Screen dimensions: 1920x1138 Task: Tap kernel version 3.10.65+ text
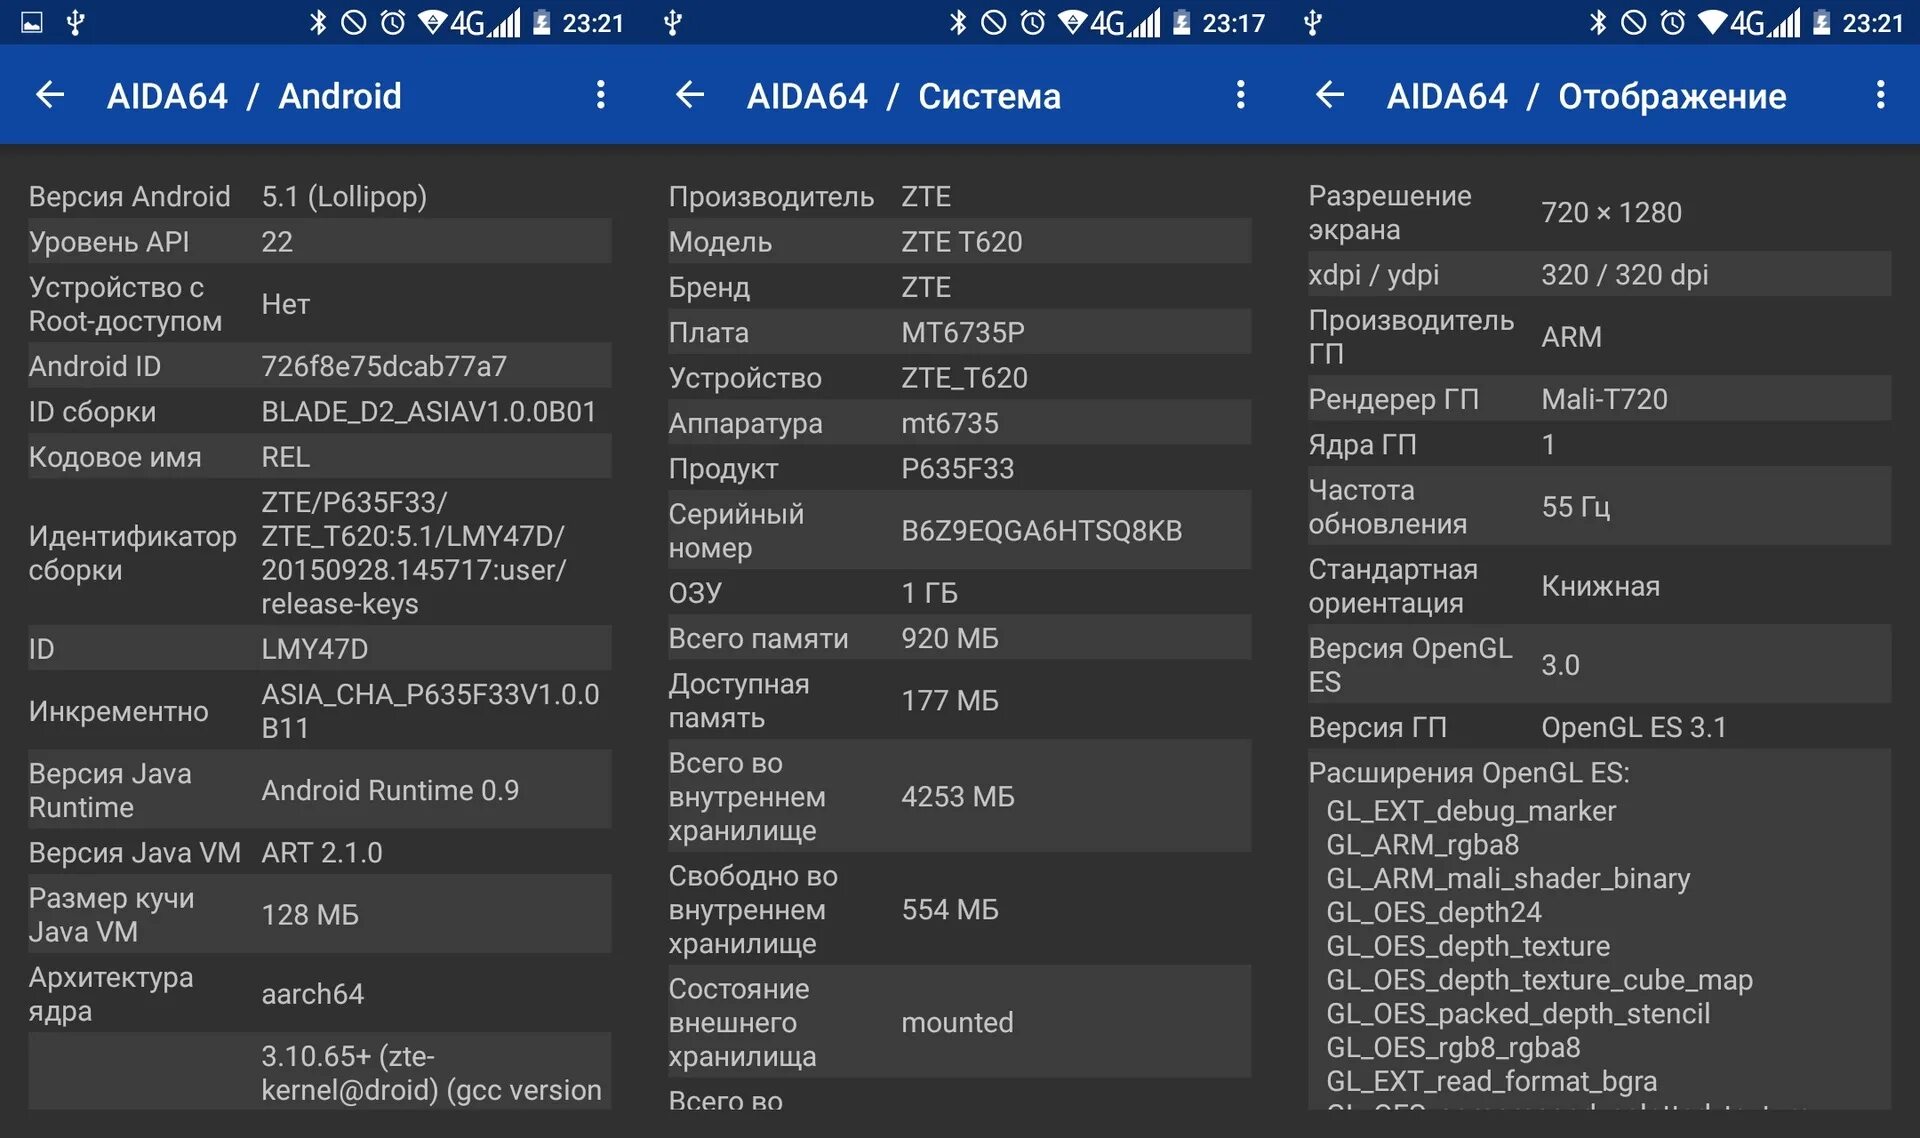coord(431,1073)
